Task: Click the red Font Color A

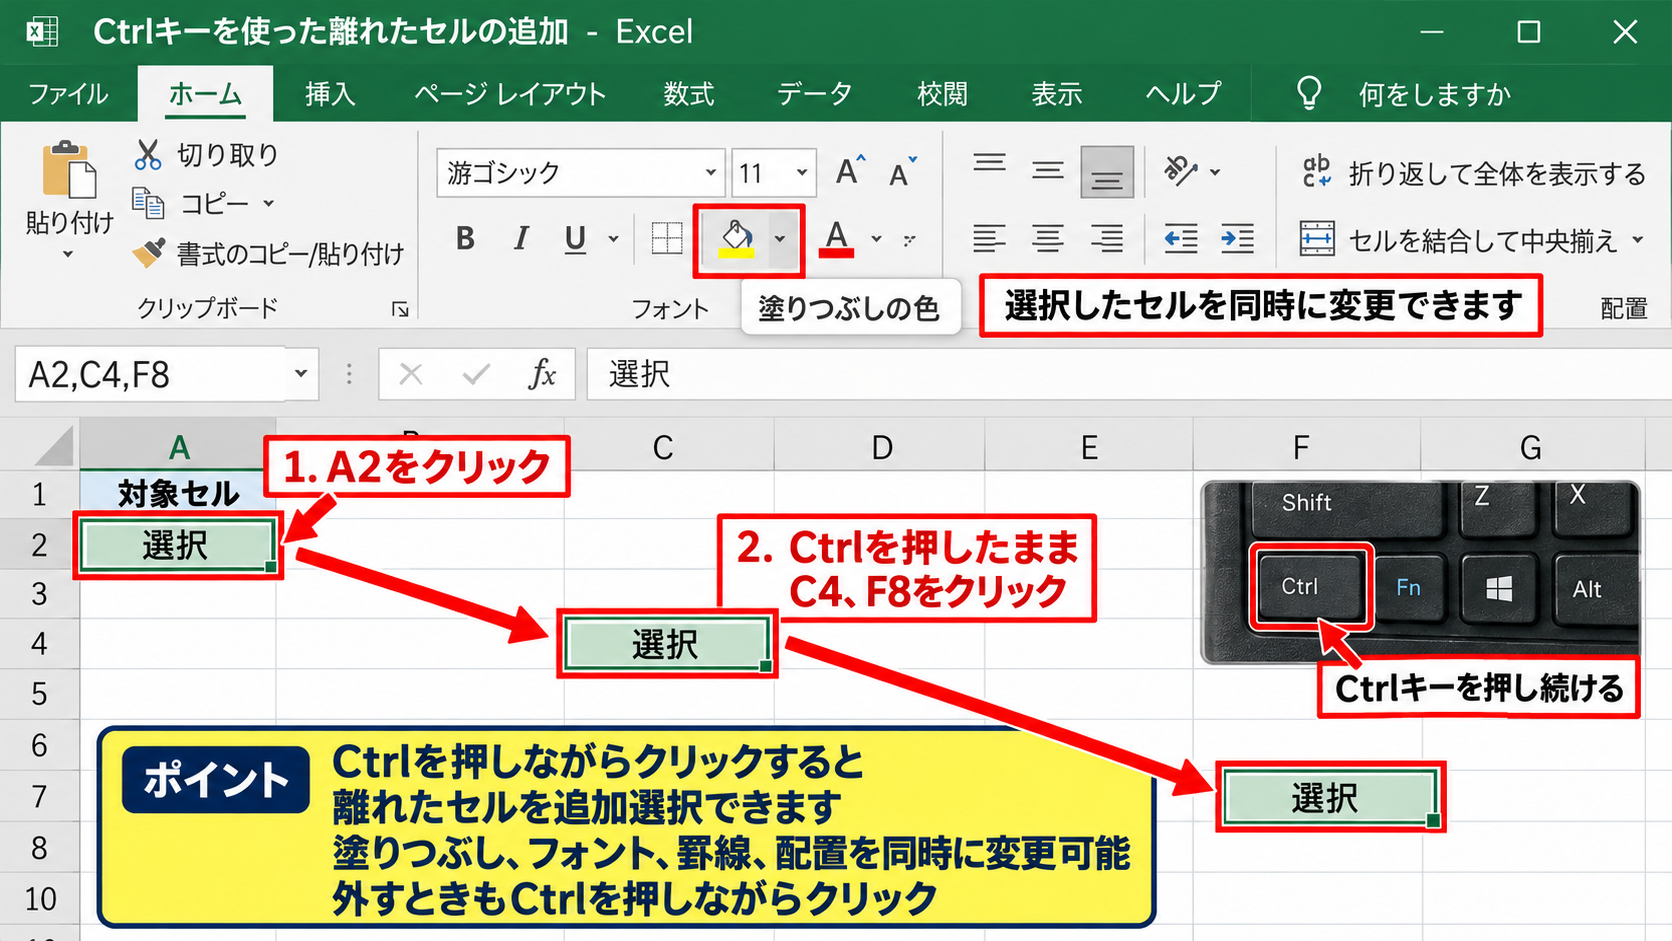Action: (x=837, y=239)
